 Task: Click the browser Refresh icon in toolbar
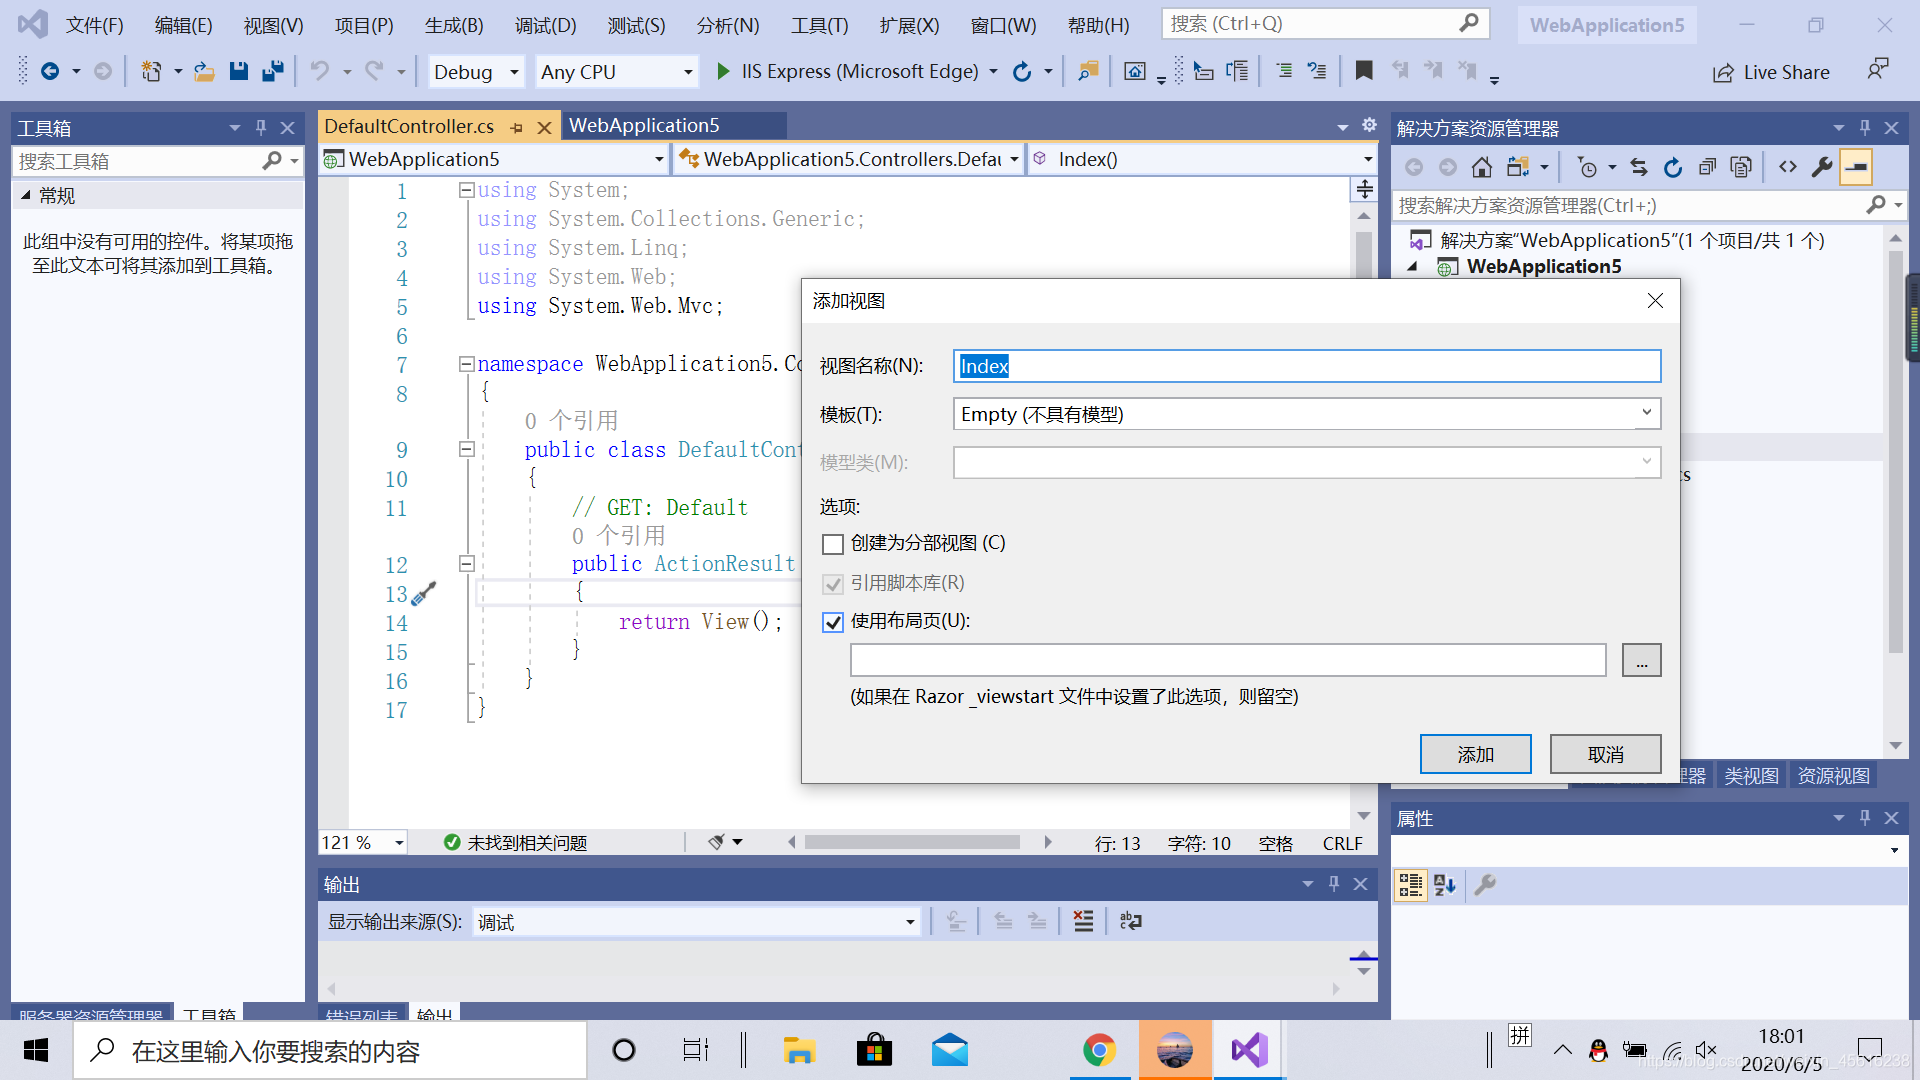1021,71
